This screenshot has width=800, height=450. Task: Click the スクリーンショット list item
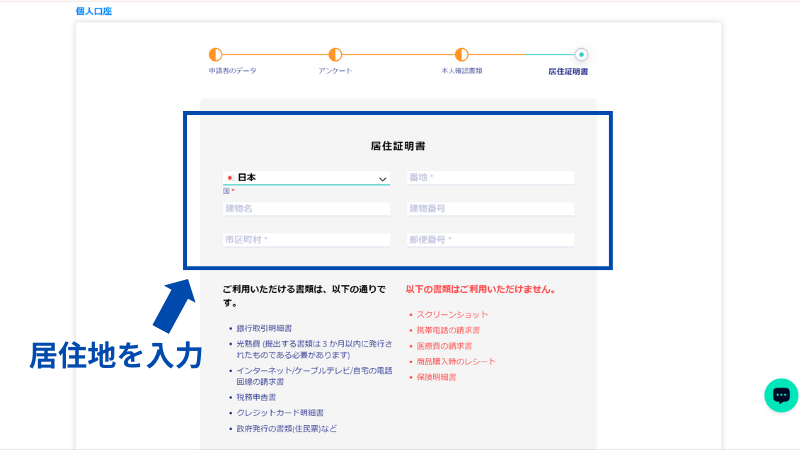click(x=452, y=315)
